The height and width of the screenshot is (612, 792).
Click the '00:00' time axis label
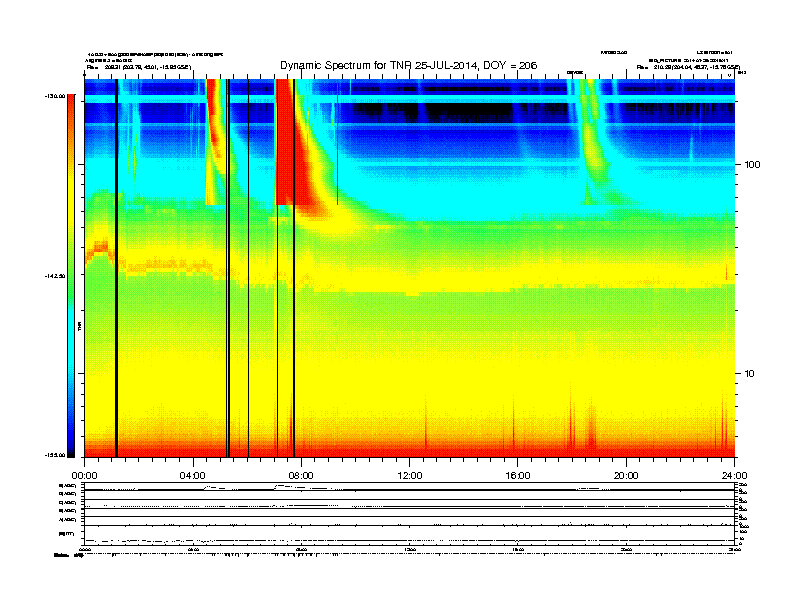[x=84, y=476]
